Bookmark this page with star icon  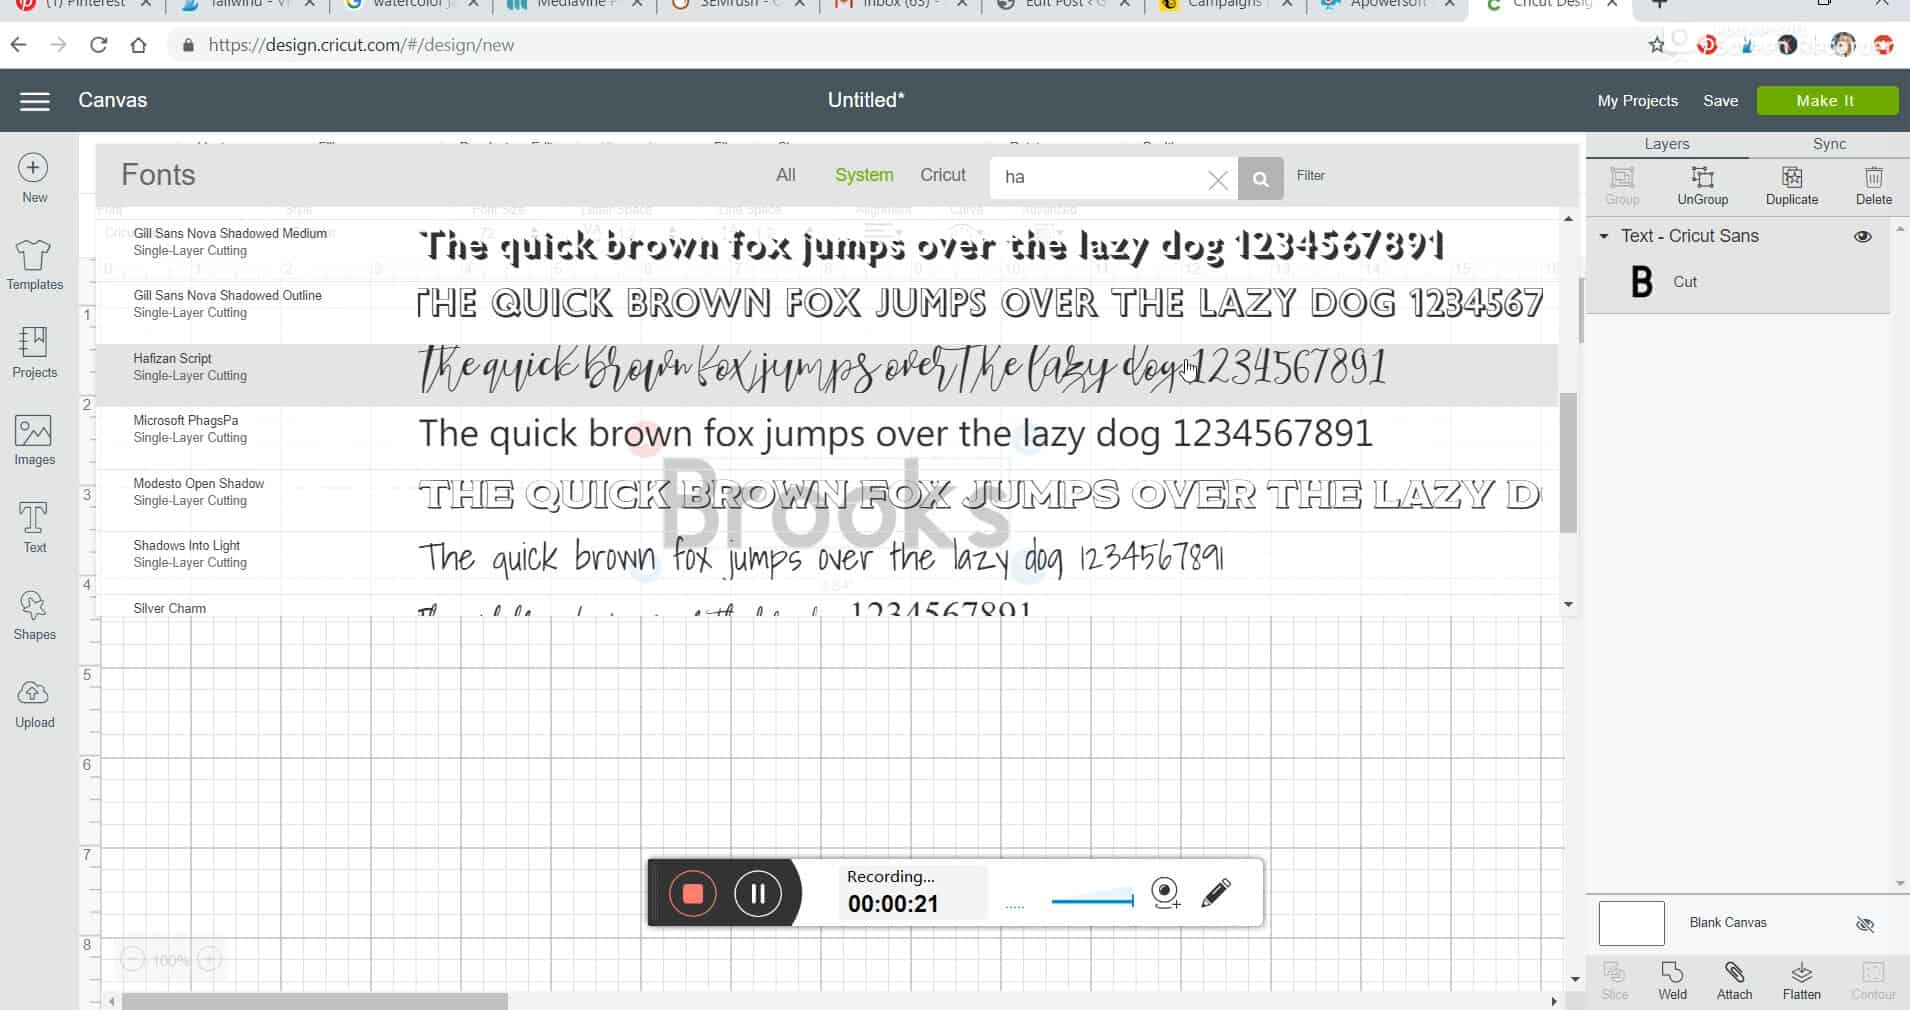coord(1656,45)
